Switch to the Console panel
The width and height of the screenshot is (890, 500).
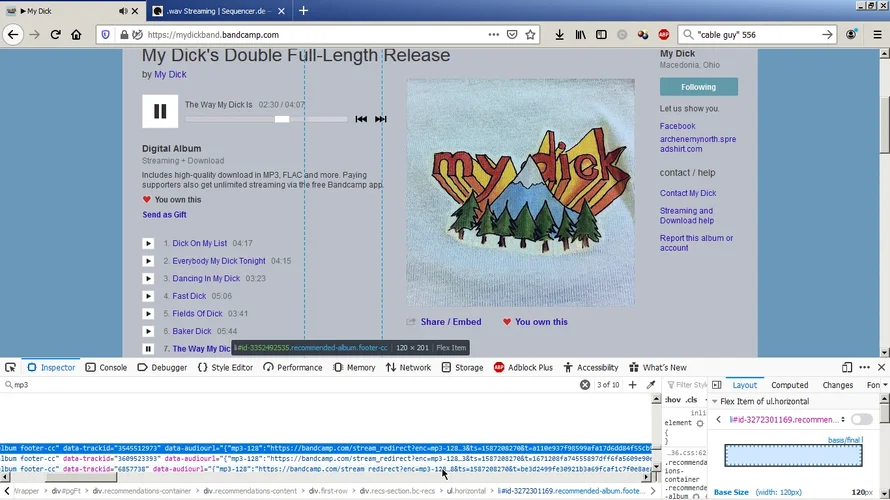(106, 368)
